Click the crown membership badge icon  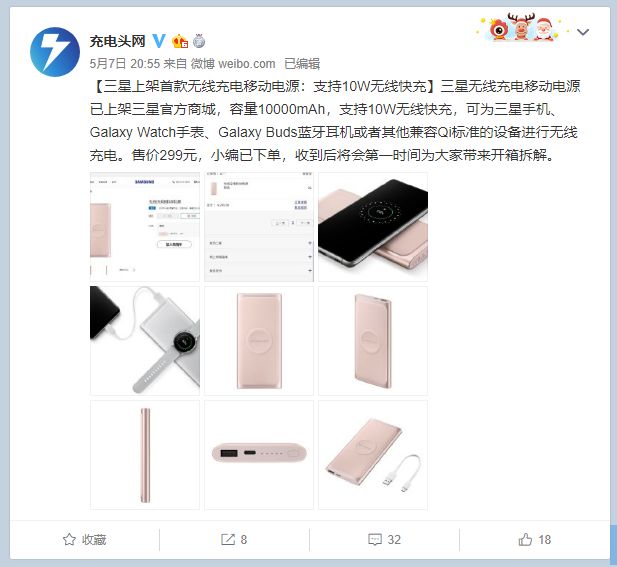coord(180,41)
